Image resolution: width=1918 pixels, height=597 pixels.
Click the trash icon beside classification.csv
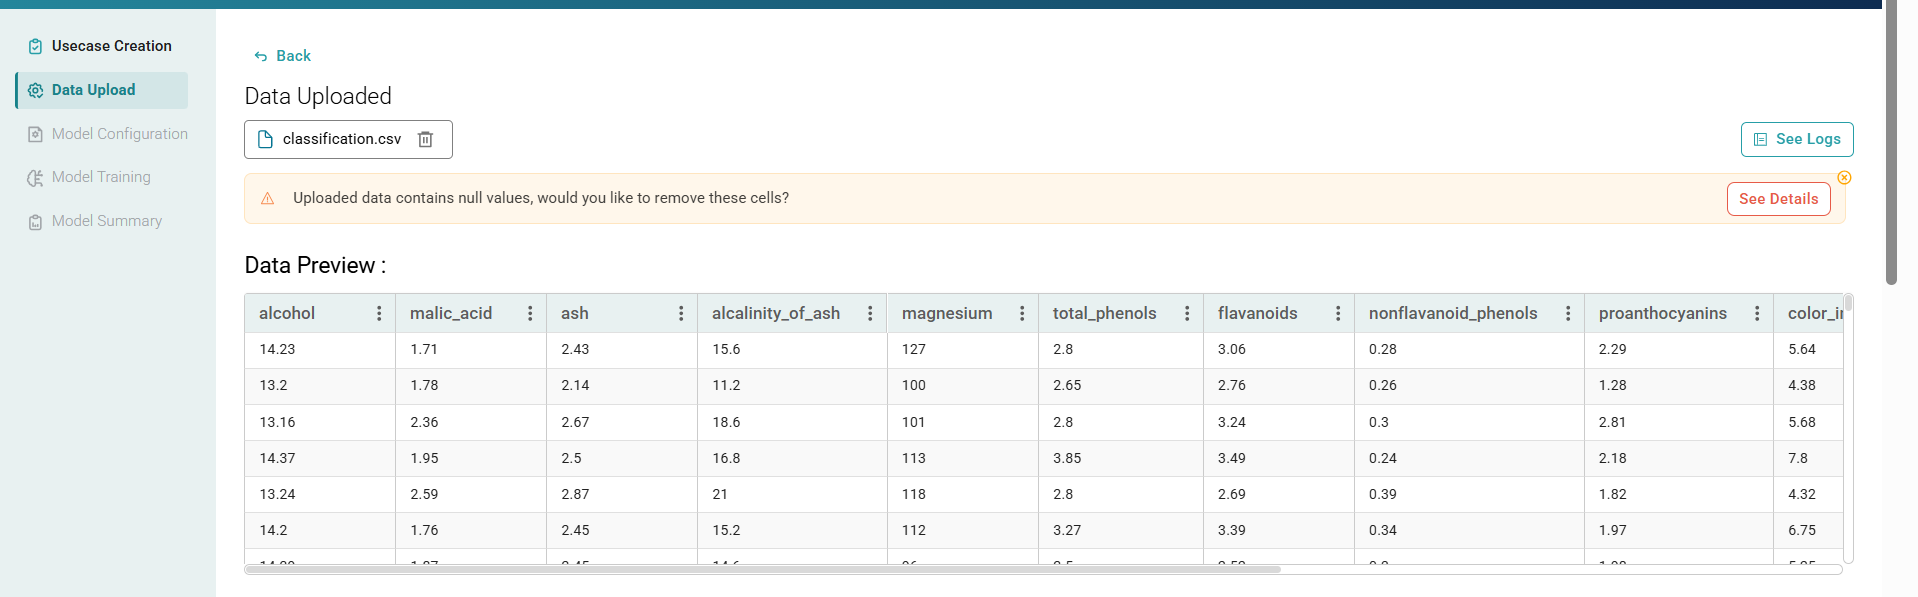(425, 139)
